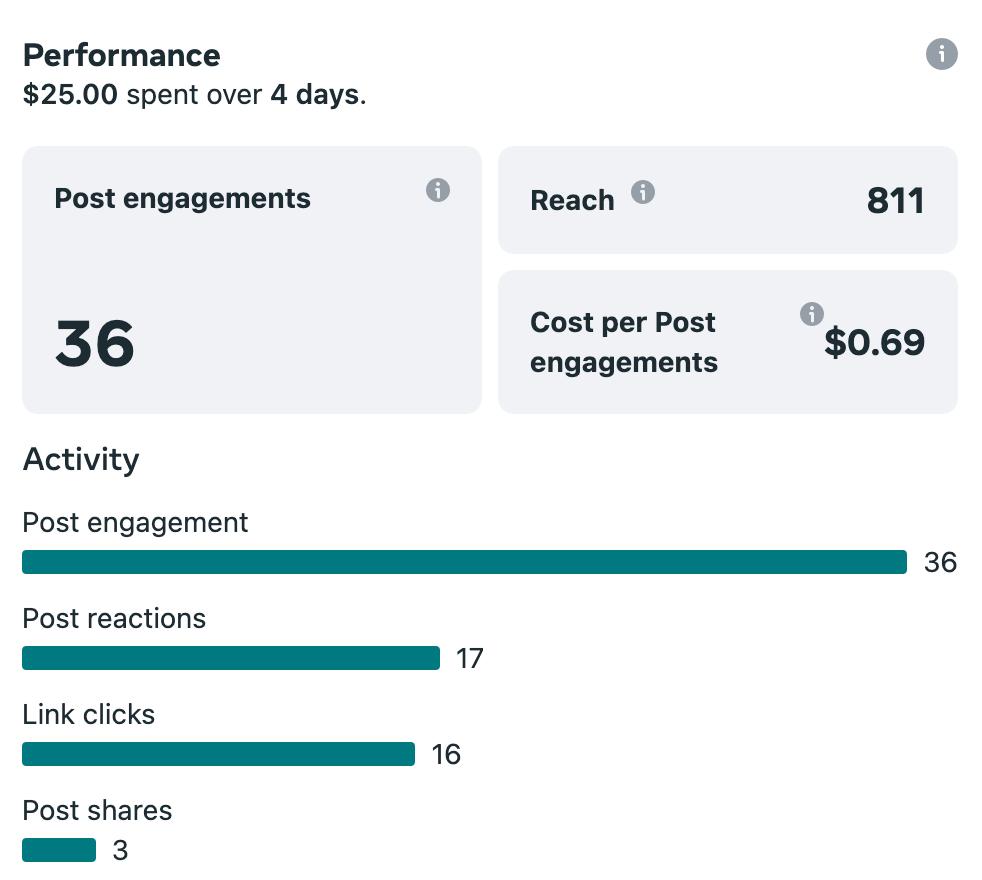Click the Activity section heading
This screenshot has height=880, width=982.
click(x=81, y=459)
